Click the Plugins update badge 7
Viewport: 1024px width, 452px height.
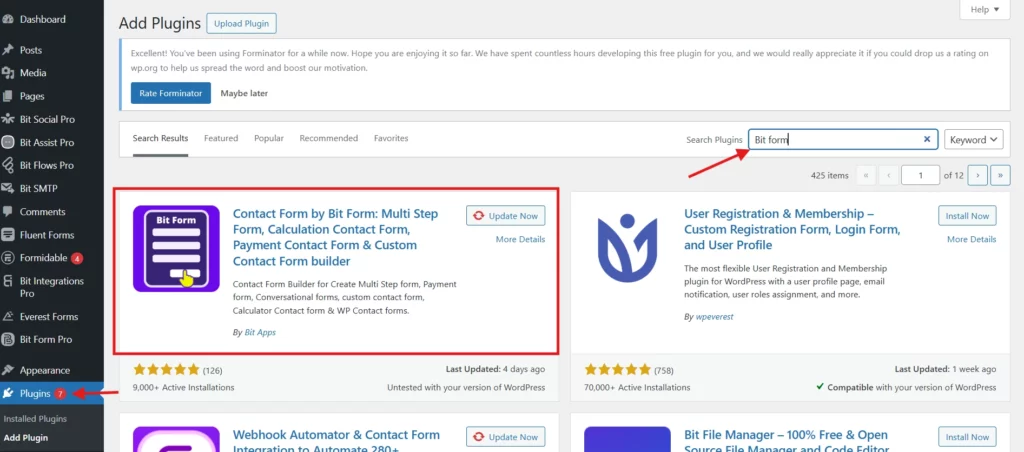[59, 394]
